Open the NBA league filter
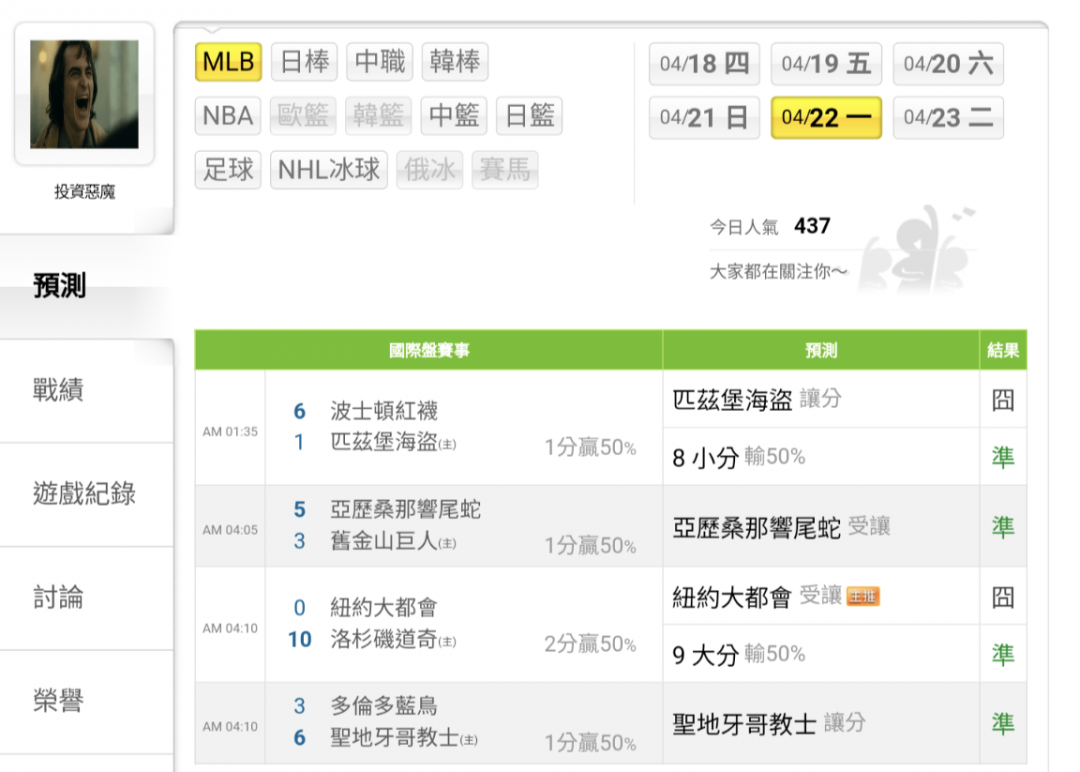This screenshot has width=1080, height=772. click(228, 116)
